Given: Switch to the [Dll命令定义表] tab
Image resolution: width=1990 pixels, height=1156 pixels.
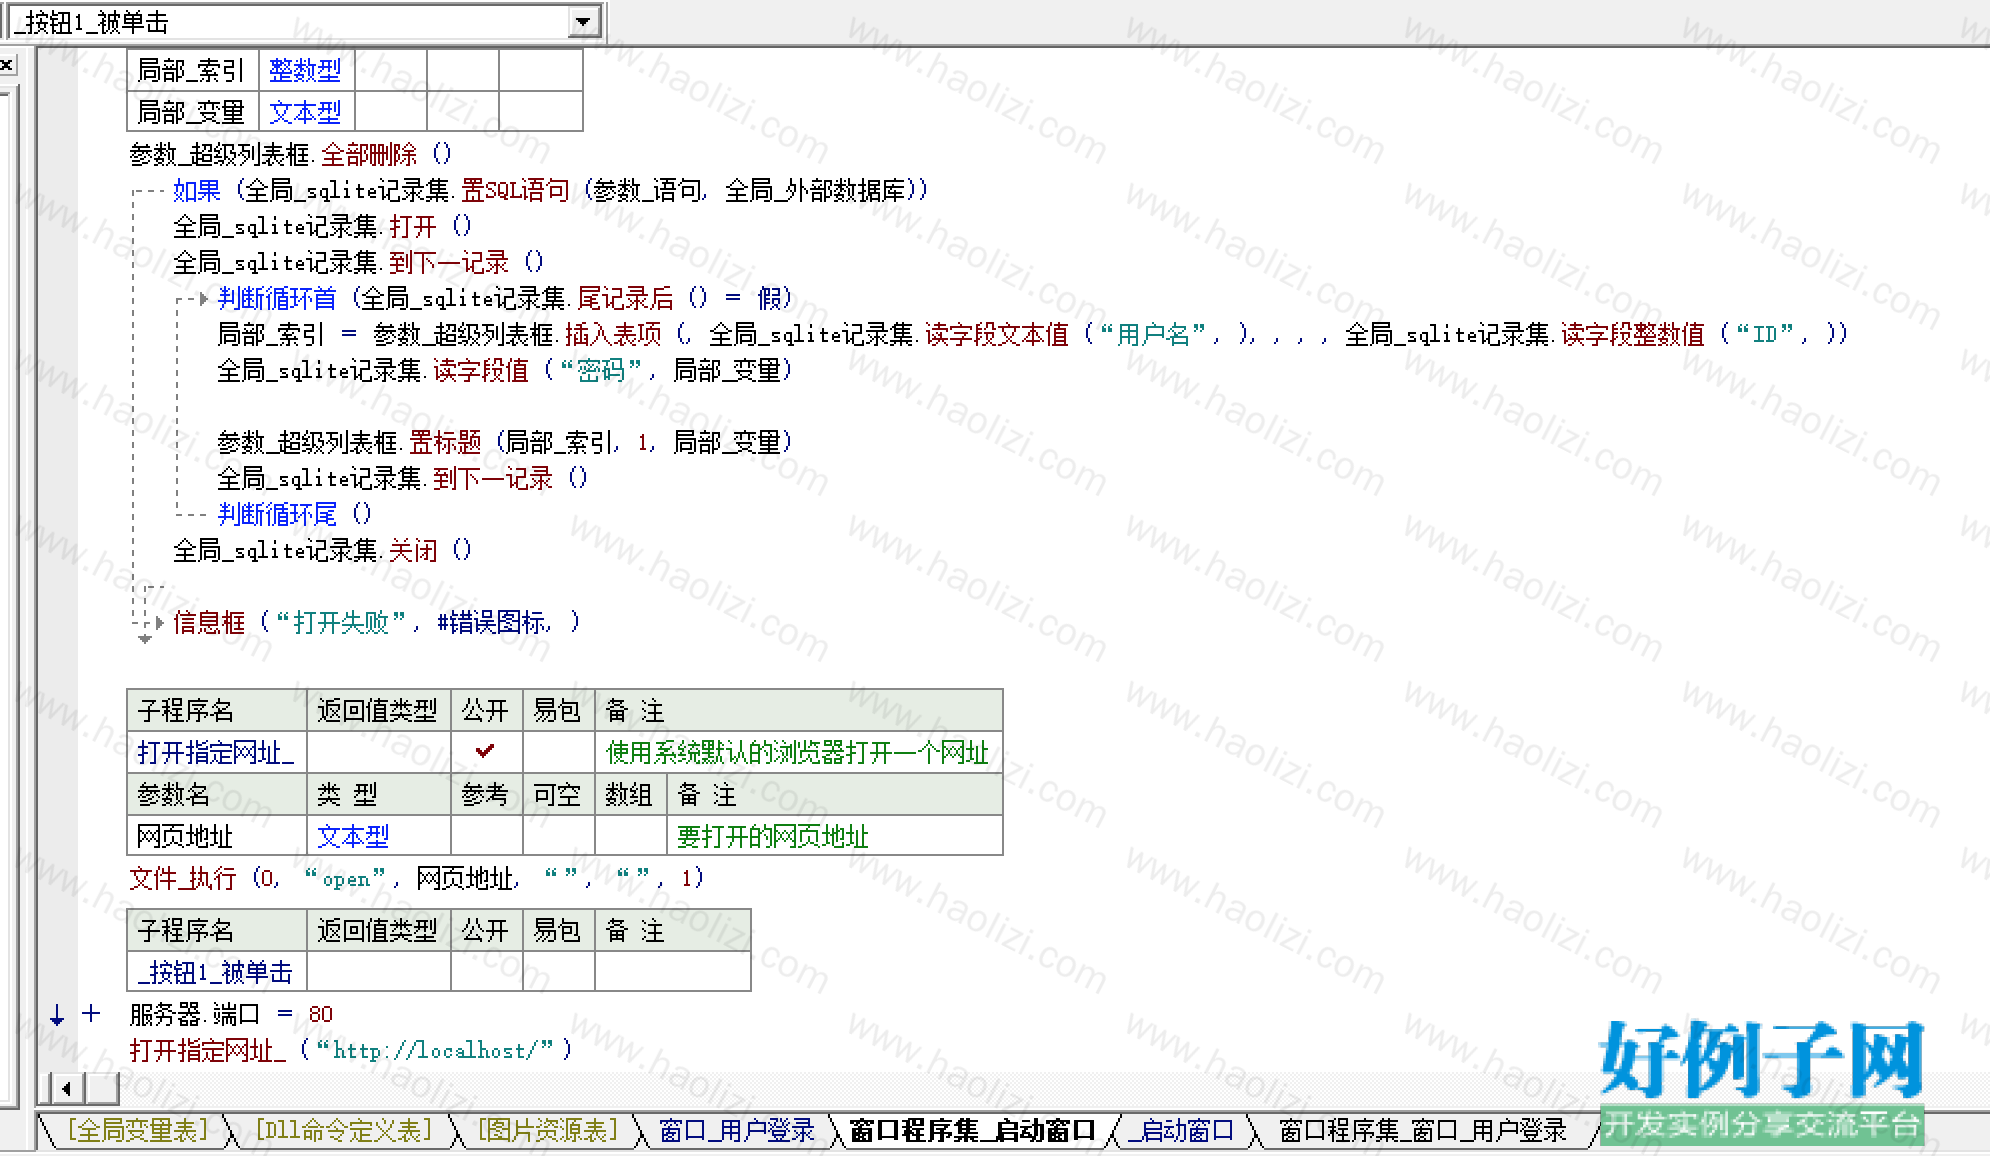Looking at the screenshot, I should pos(344,1131).
